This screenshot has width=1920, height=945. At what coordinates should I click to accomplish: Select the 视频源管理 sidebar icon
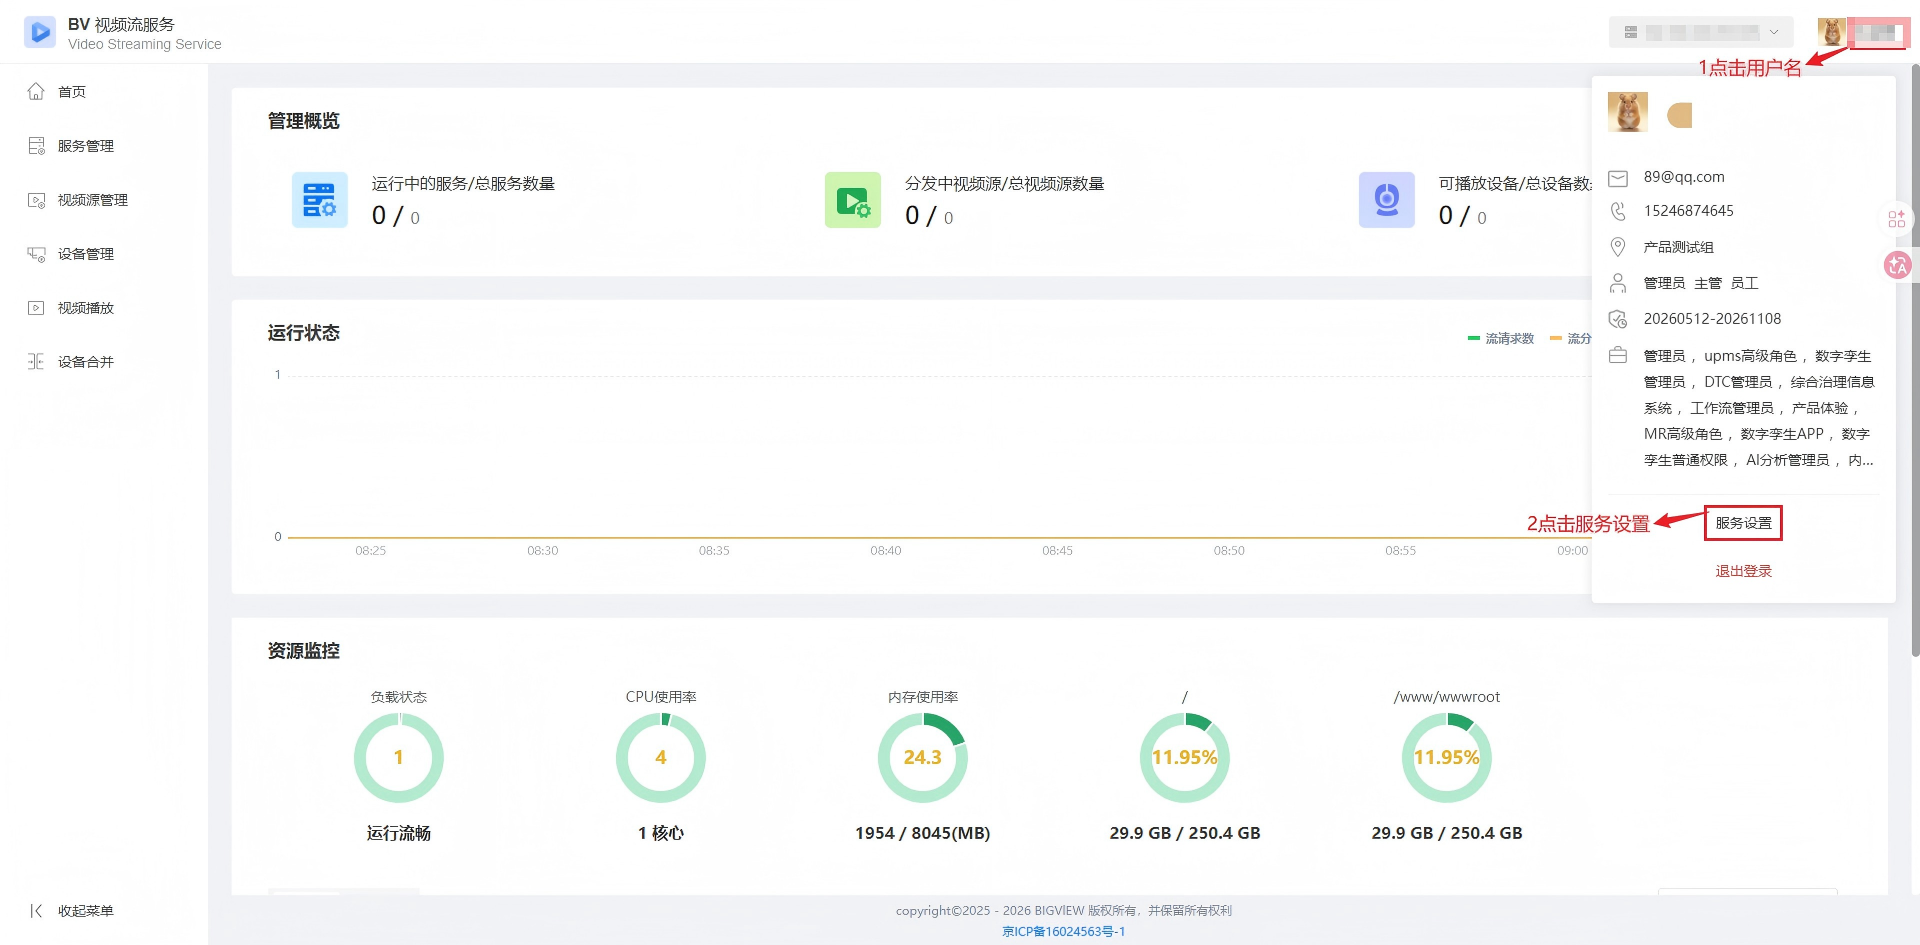pyautogui.click(x=36, y=200)
